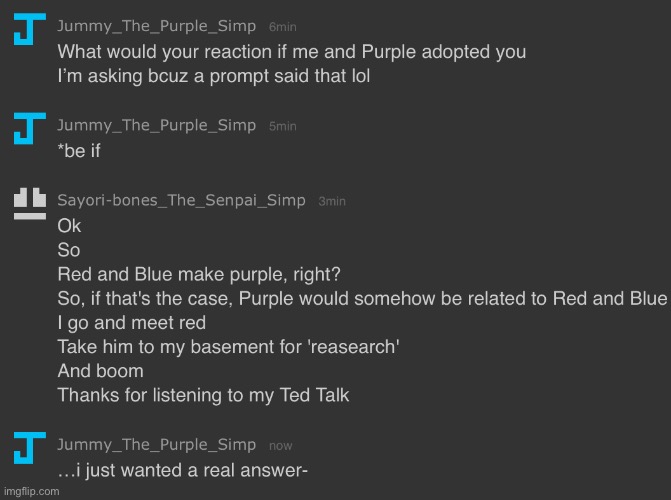The width and height of the screenshot is (671, 500).
Task: Click the 'now' timestamp
Action: [280, 446]
